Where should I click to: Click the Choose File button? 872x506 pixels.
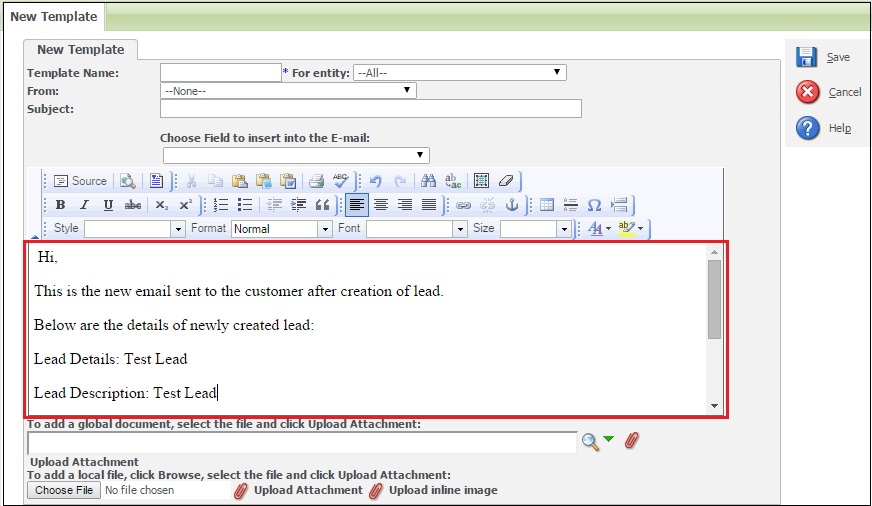(x=64, y=490)
